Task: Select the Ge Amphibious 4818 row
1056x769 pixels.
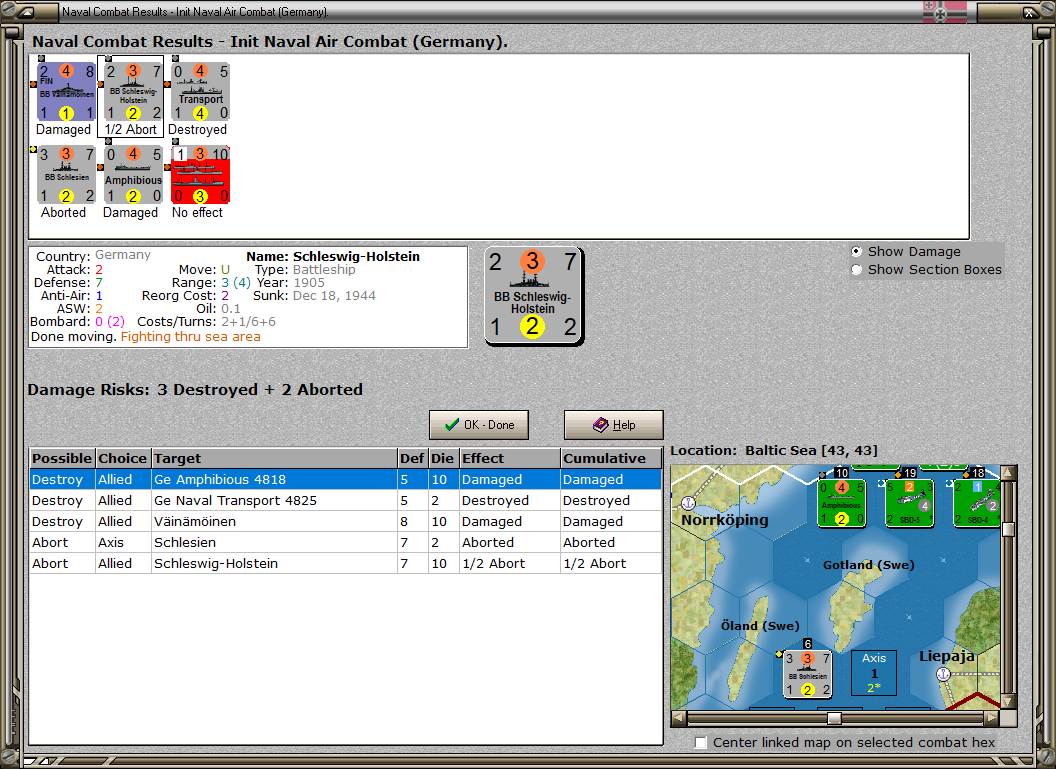Action: click(345, 479)
